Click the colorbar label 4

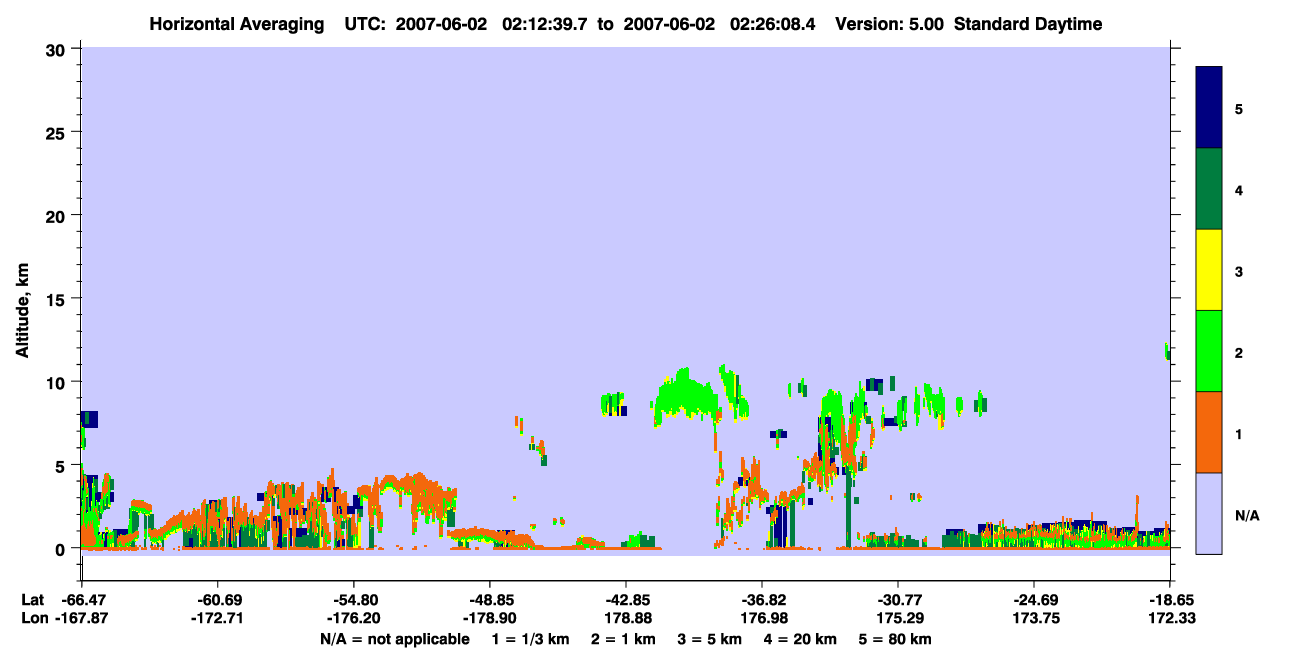1239,189
